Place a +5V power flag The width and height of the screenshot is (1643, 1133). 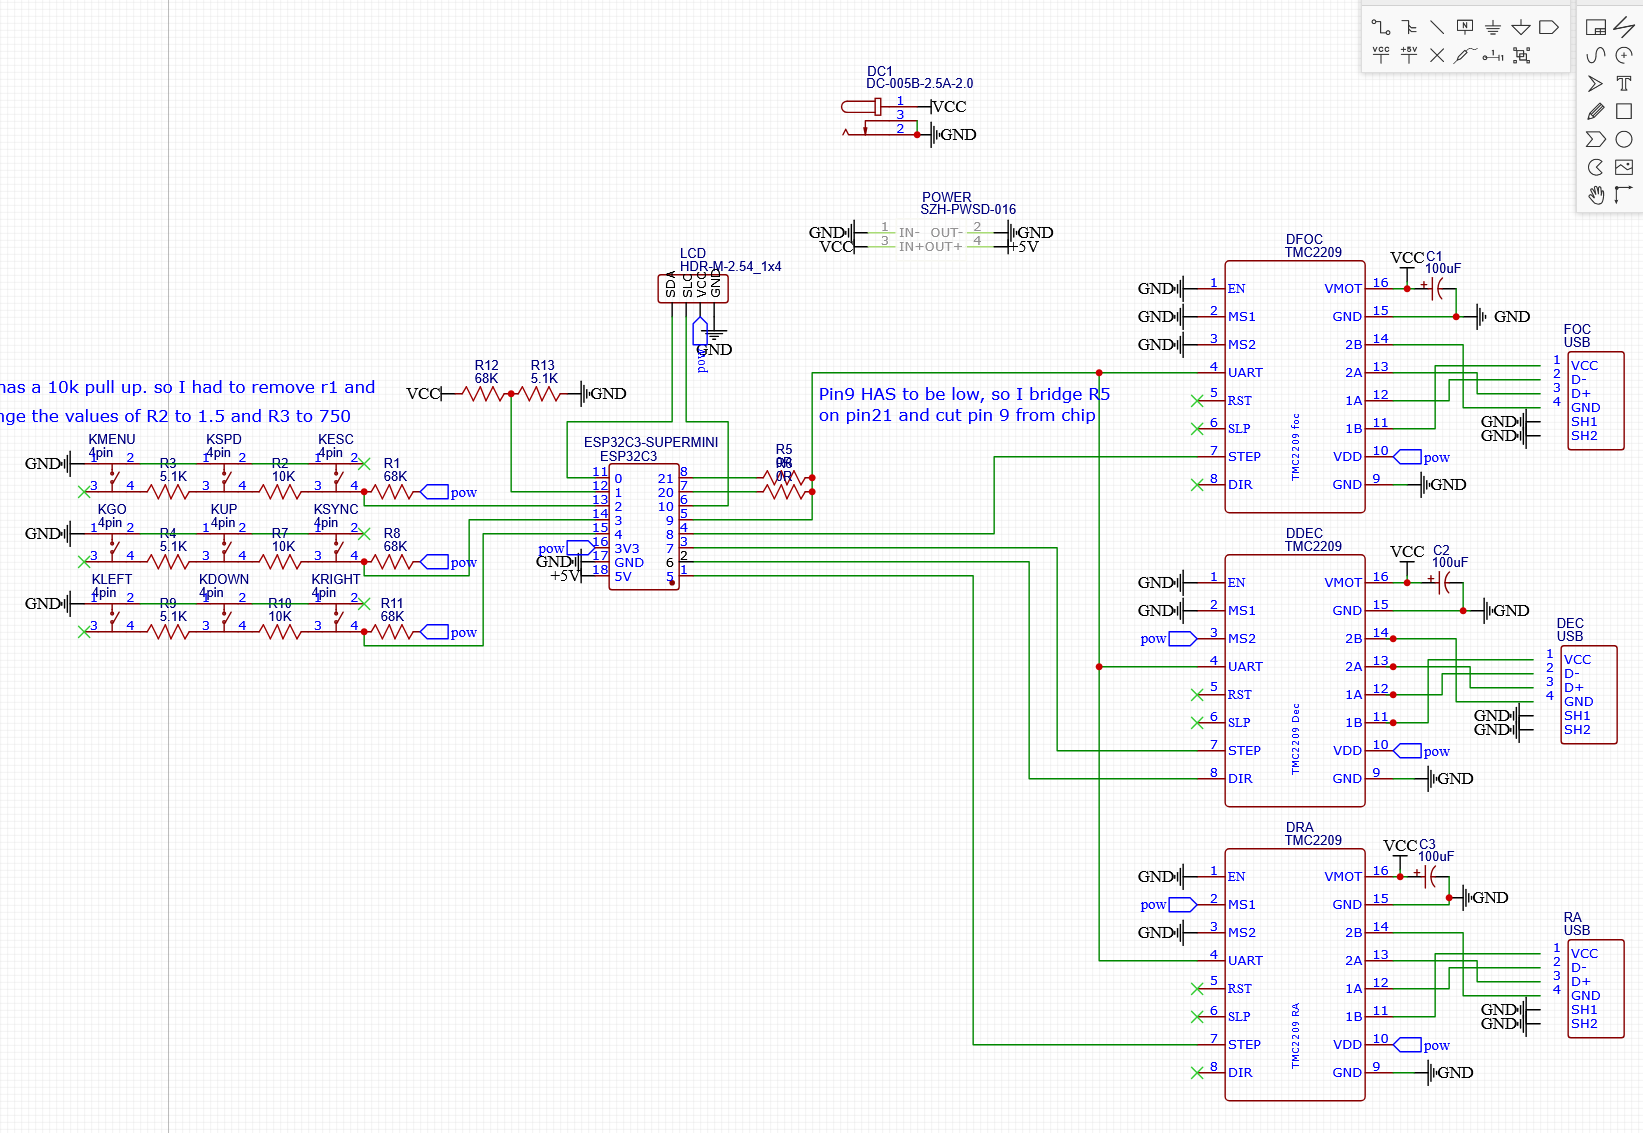tap(1409, 55)
